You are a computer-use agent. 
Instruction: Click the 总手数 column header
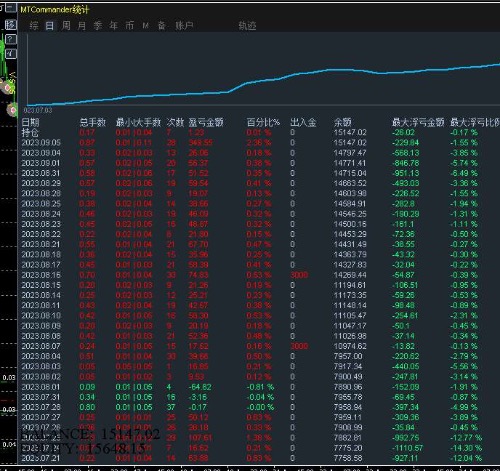pyautogui.click(x=93, y=122)
